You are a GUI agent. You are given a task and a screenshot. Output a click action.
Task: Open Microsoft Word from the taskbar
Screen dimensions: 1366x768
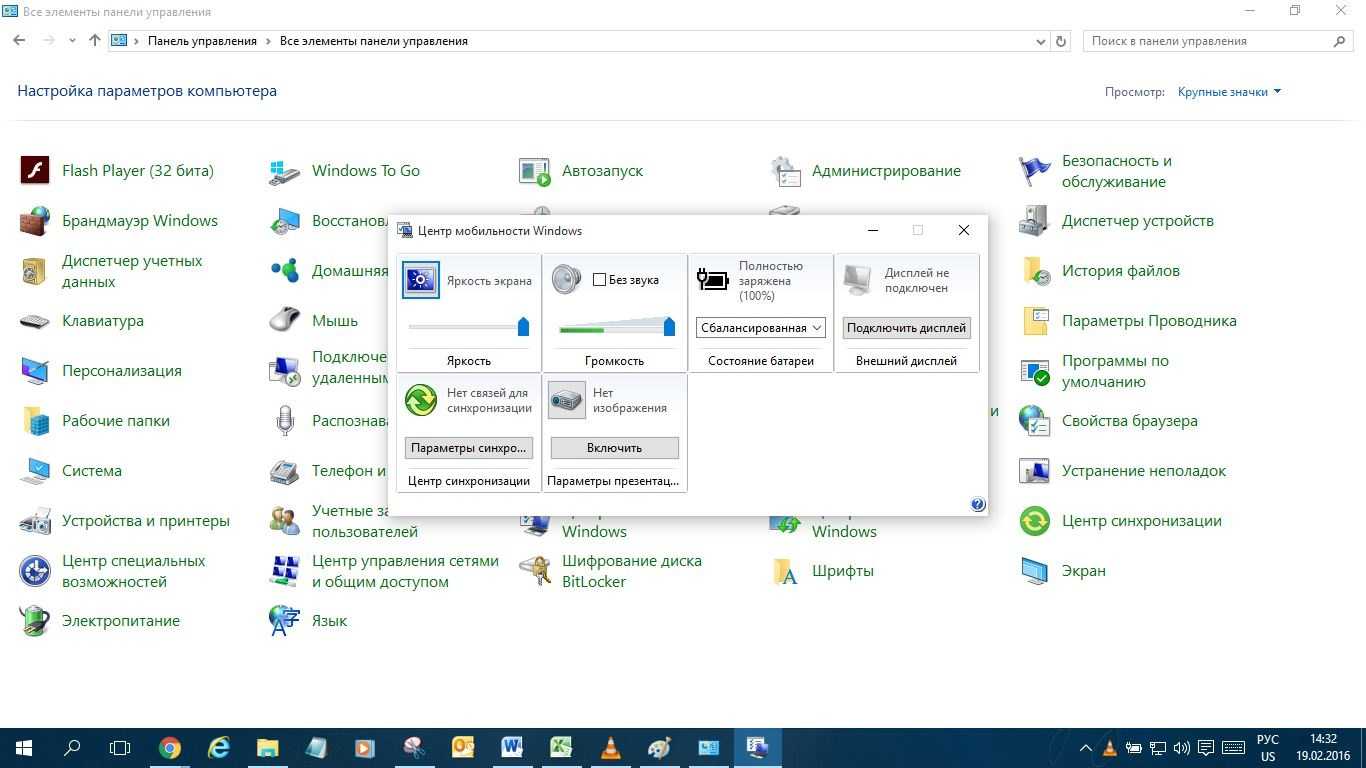click(512, 748)
